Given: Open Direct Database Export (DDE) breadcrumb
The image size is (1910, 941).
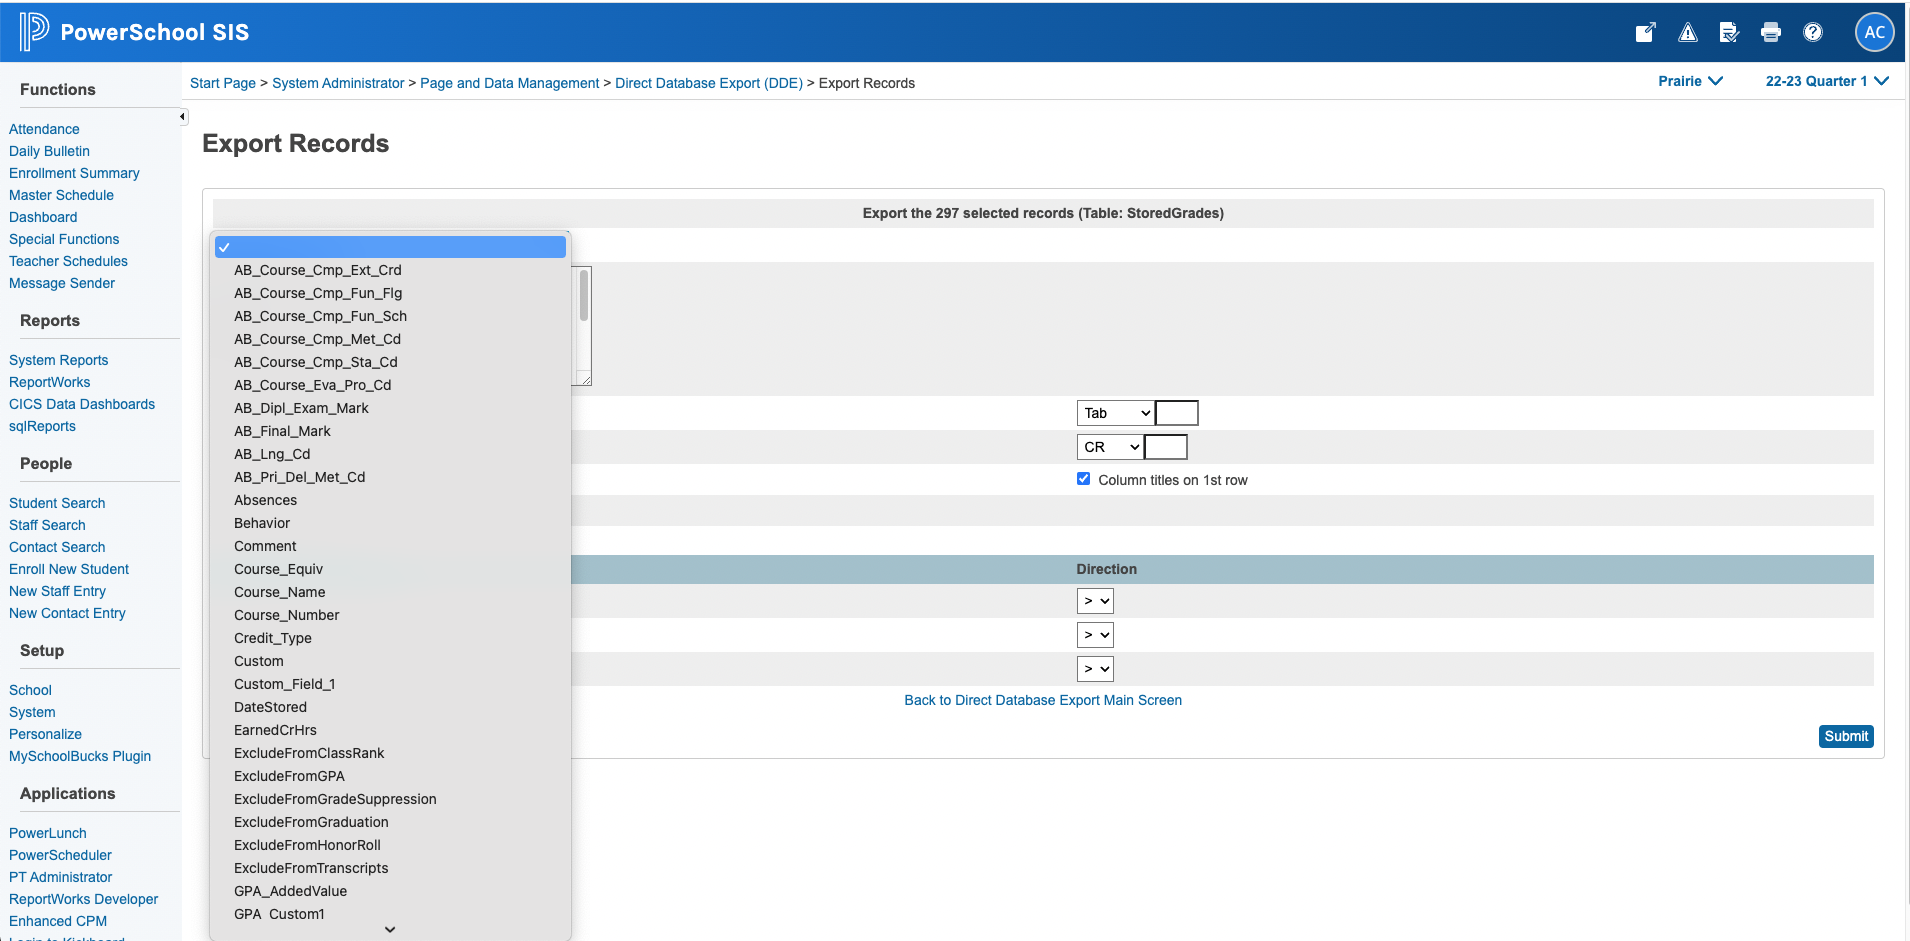Looking at the screenshot, I should [x=709, y=83].
